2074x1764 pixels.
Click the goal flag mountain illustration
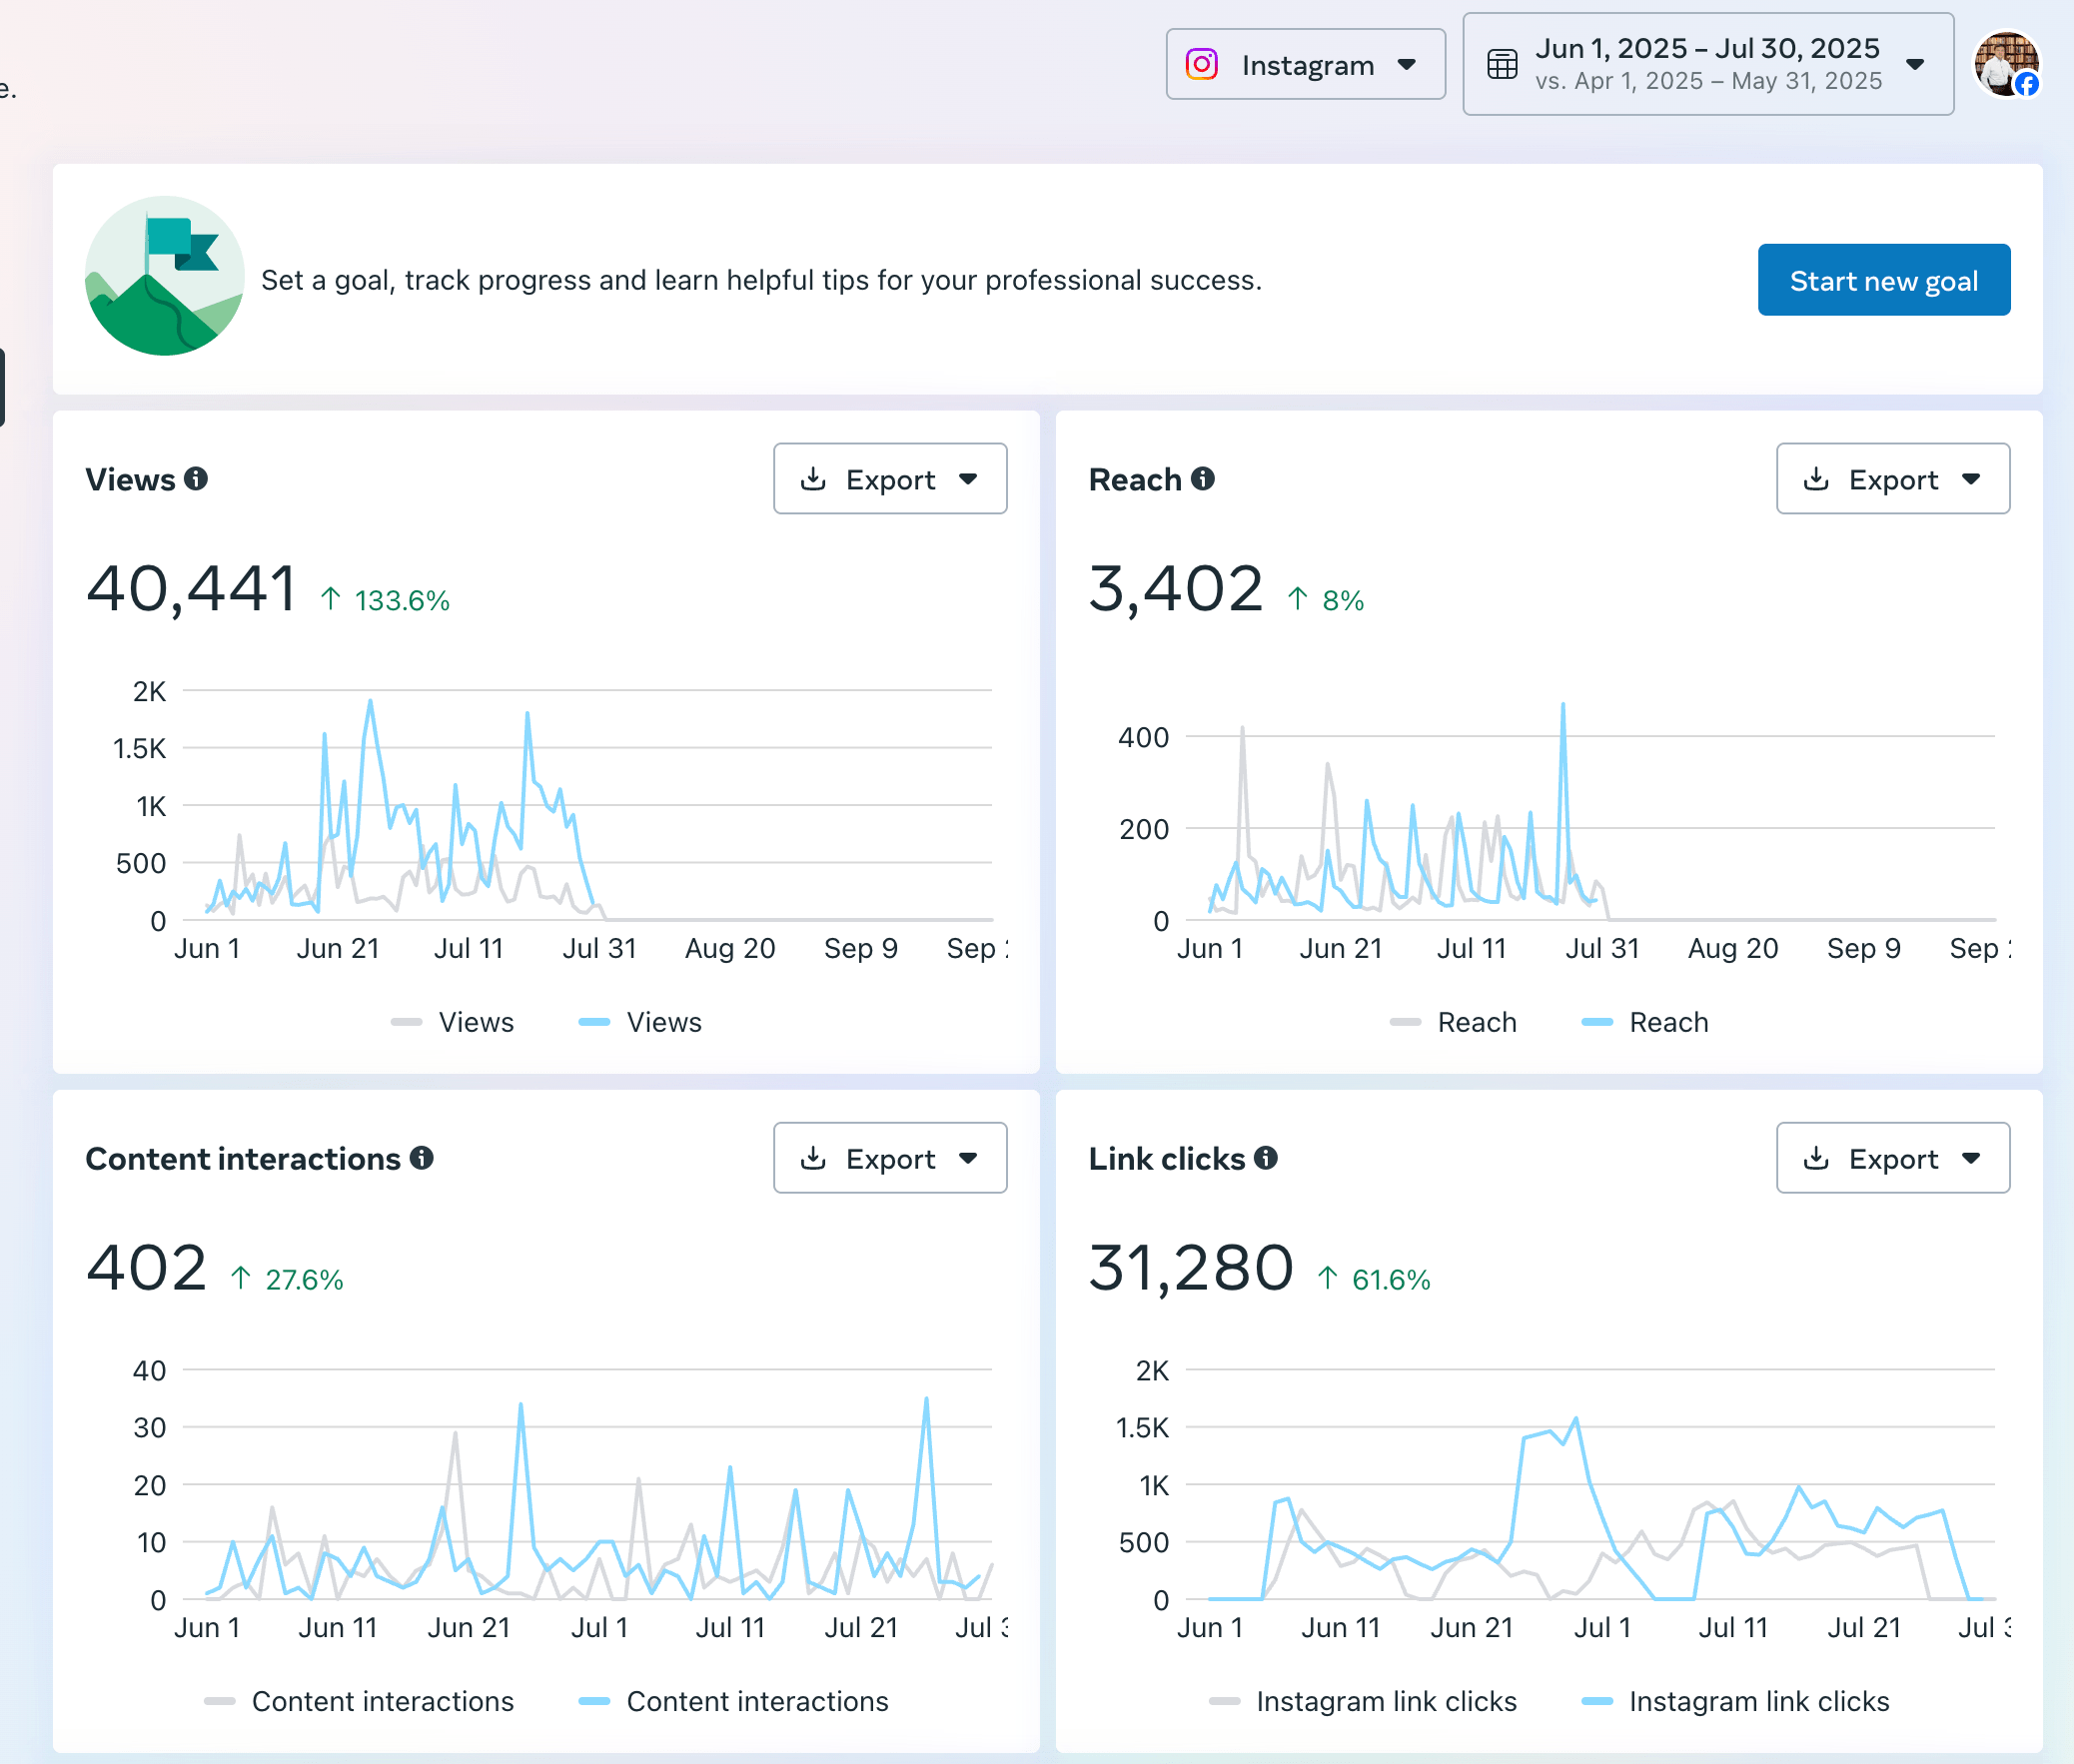tap(165, 276)
